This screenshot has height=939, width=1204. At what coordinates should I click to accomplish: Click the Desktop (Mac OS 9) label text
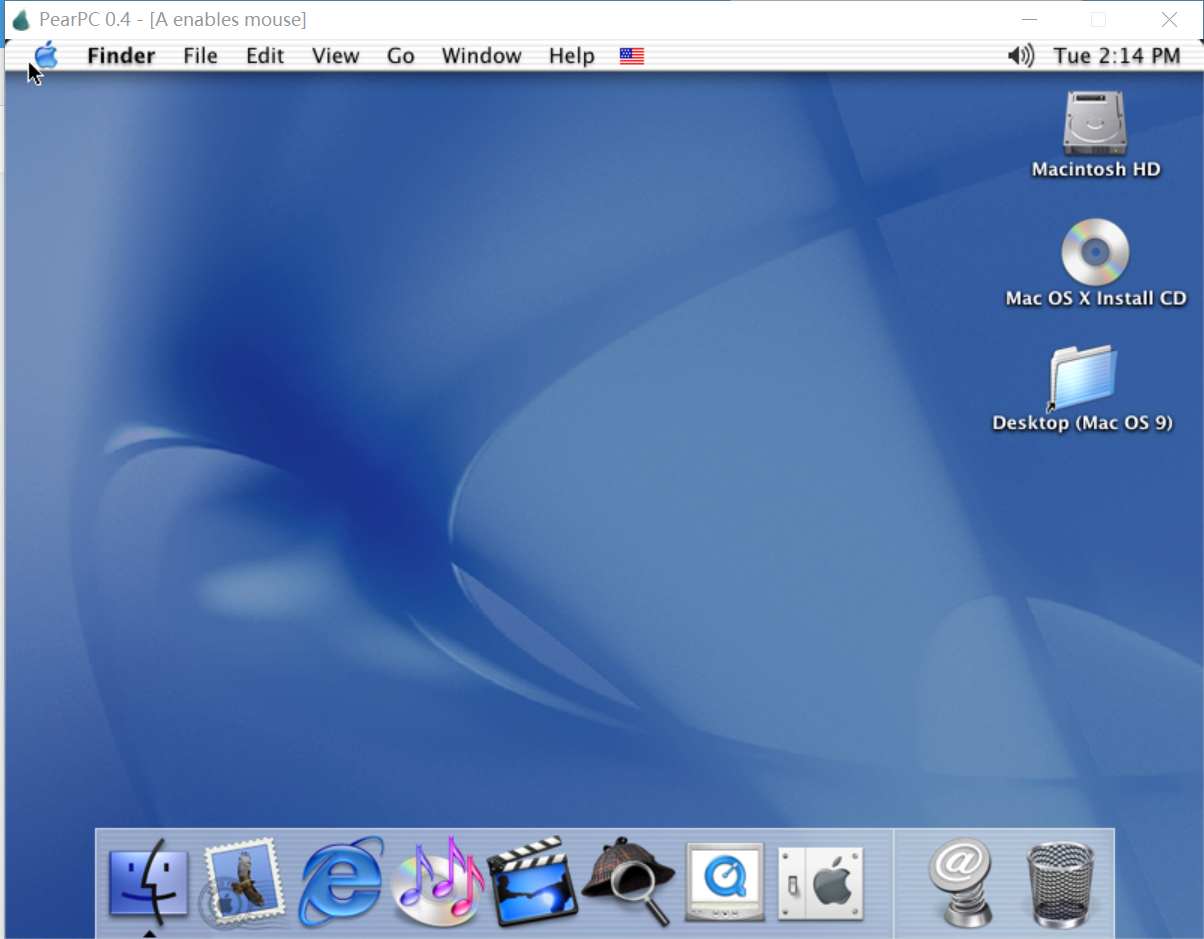click(1082, 423)
